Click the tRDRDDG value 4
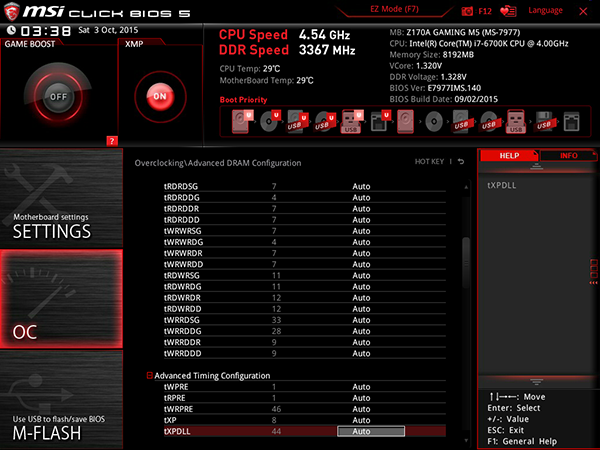Image resolution: width=600 pixels, height=450 pixels. (274, 197)
